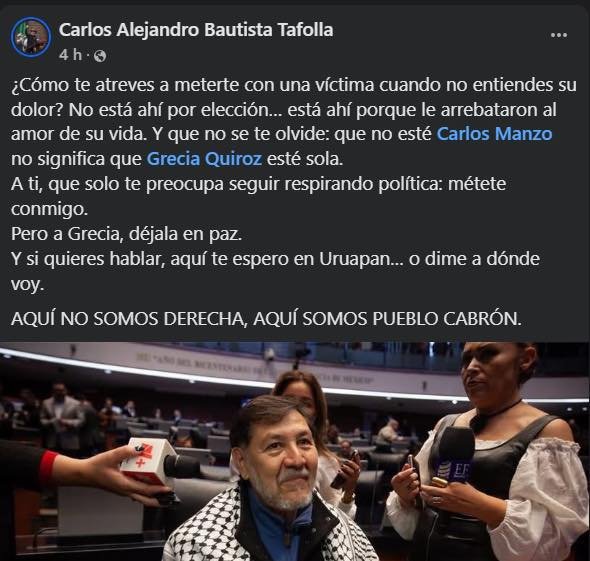Image resolution: width=590 pixels, height=561 pixels.
Task: Open the tagged Grecia Quiroz profile link
Action: coord(204,159)
